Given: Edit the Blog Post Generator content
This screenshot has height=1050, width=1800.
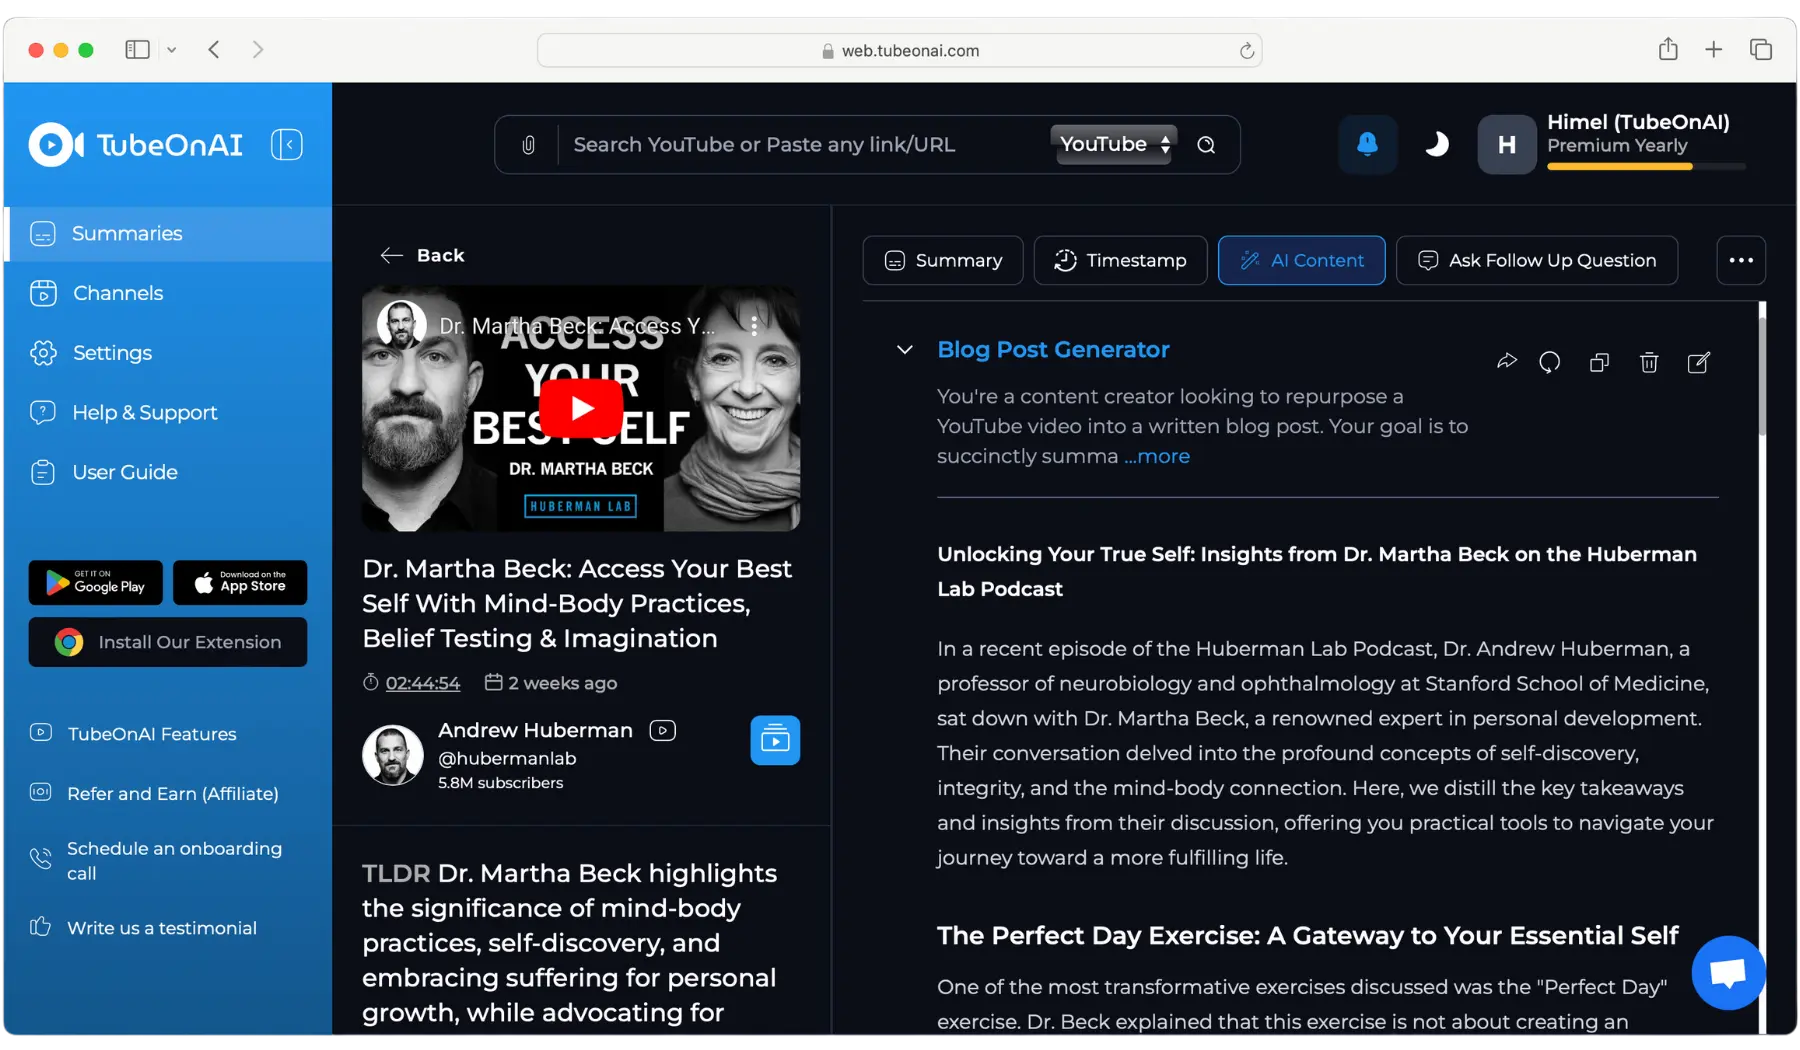Looking at the screenshot, I should point(1698,362).
